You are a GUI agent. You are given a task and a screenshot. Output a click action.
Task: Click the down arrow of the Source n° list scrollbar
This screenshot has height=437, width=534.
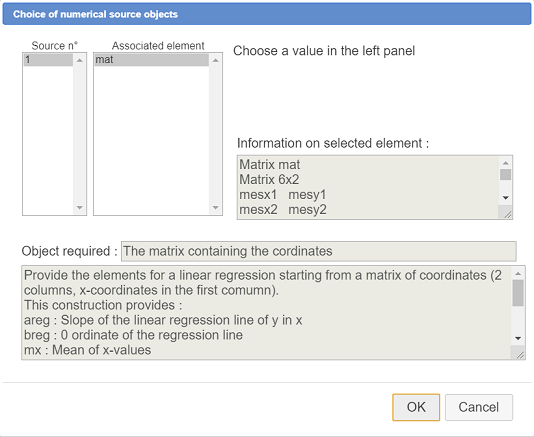click(x=80, y=207)
